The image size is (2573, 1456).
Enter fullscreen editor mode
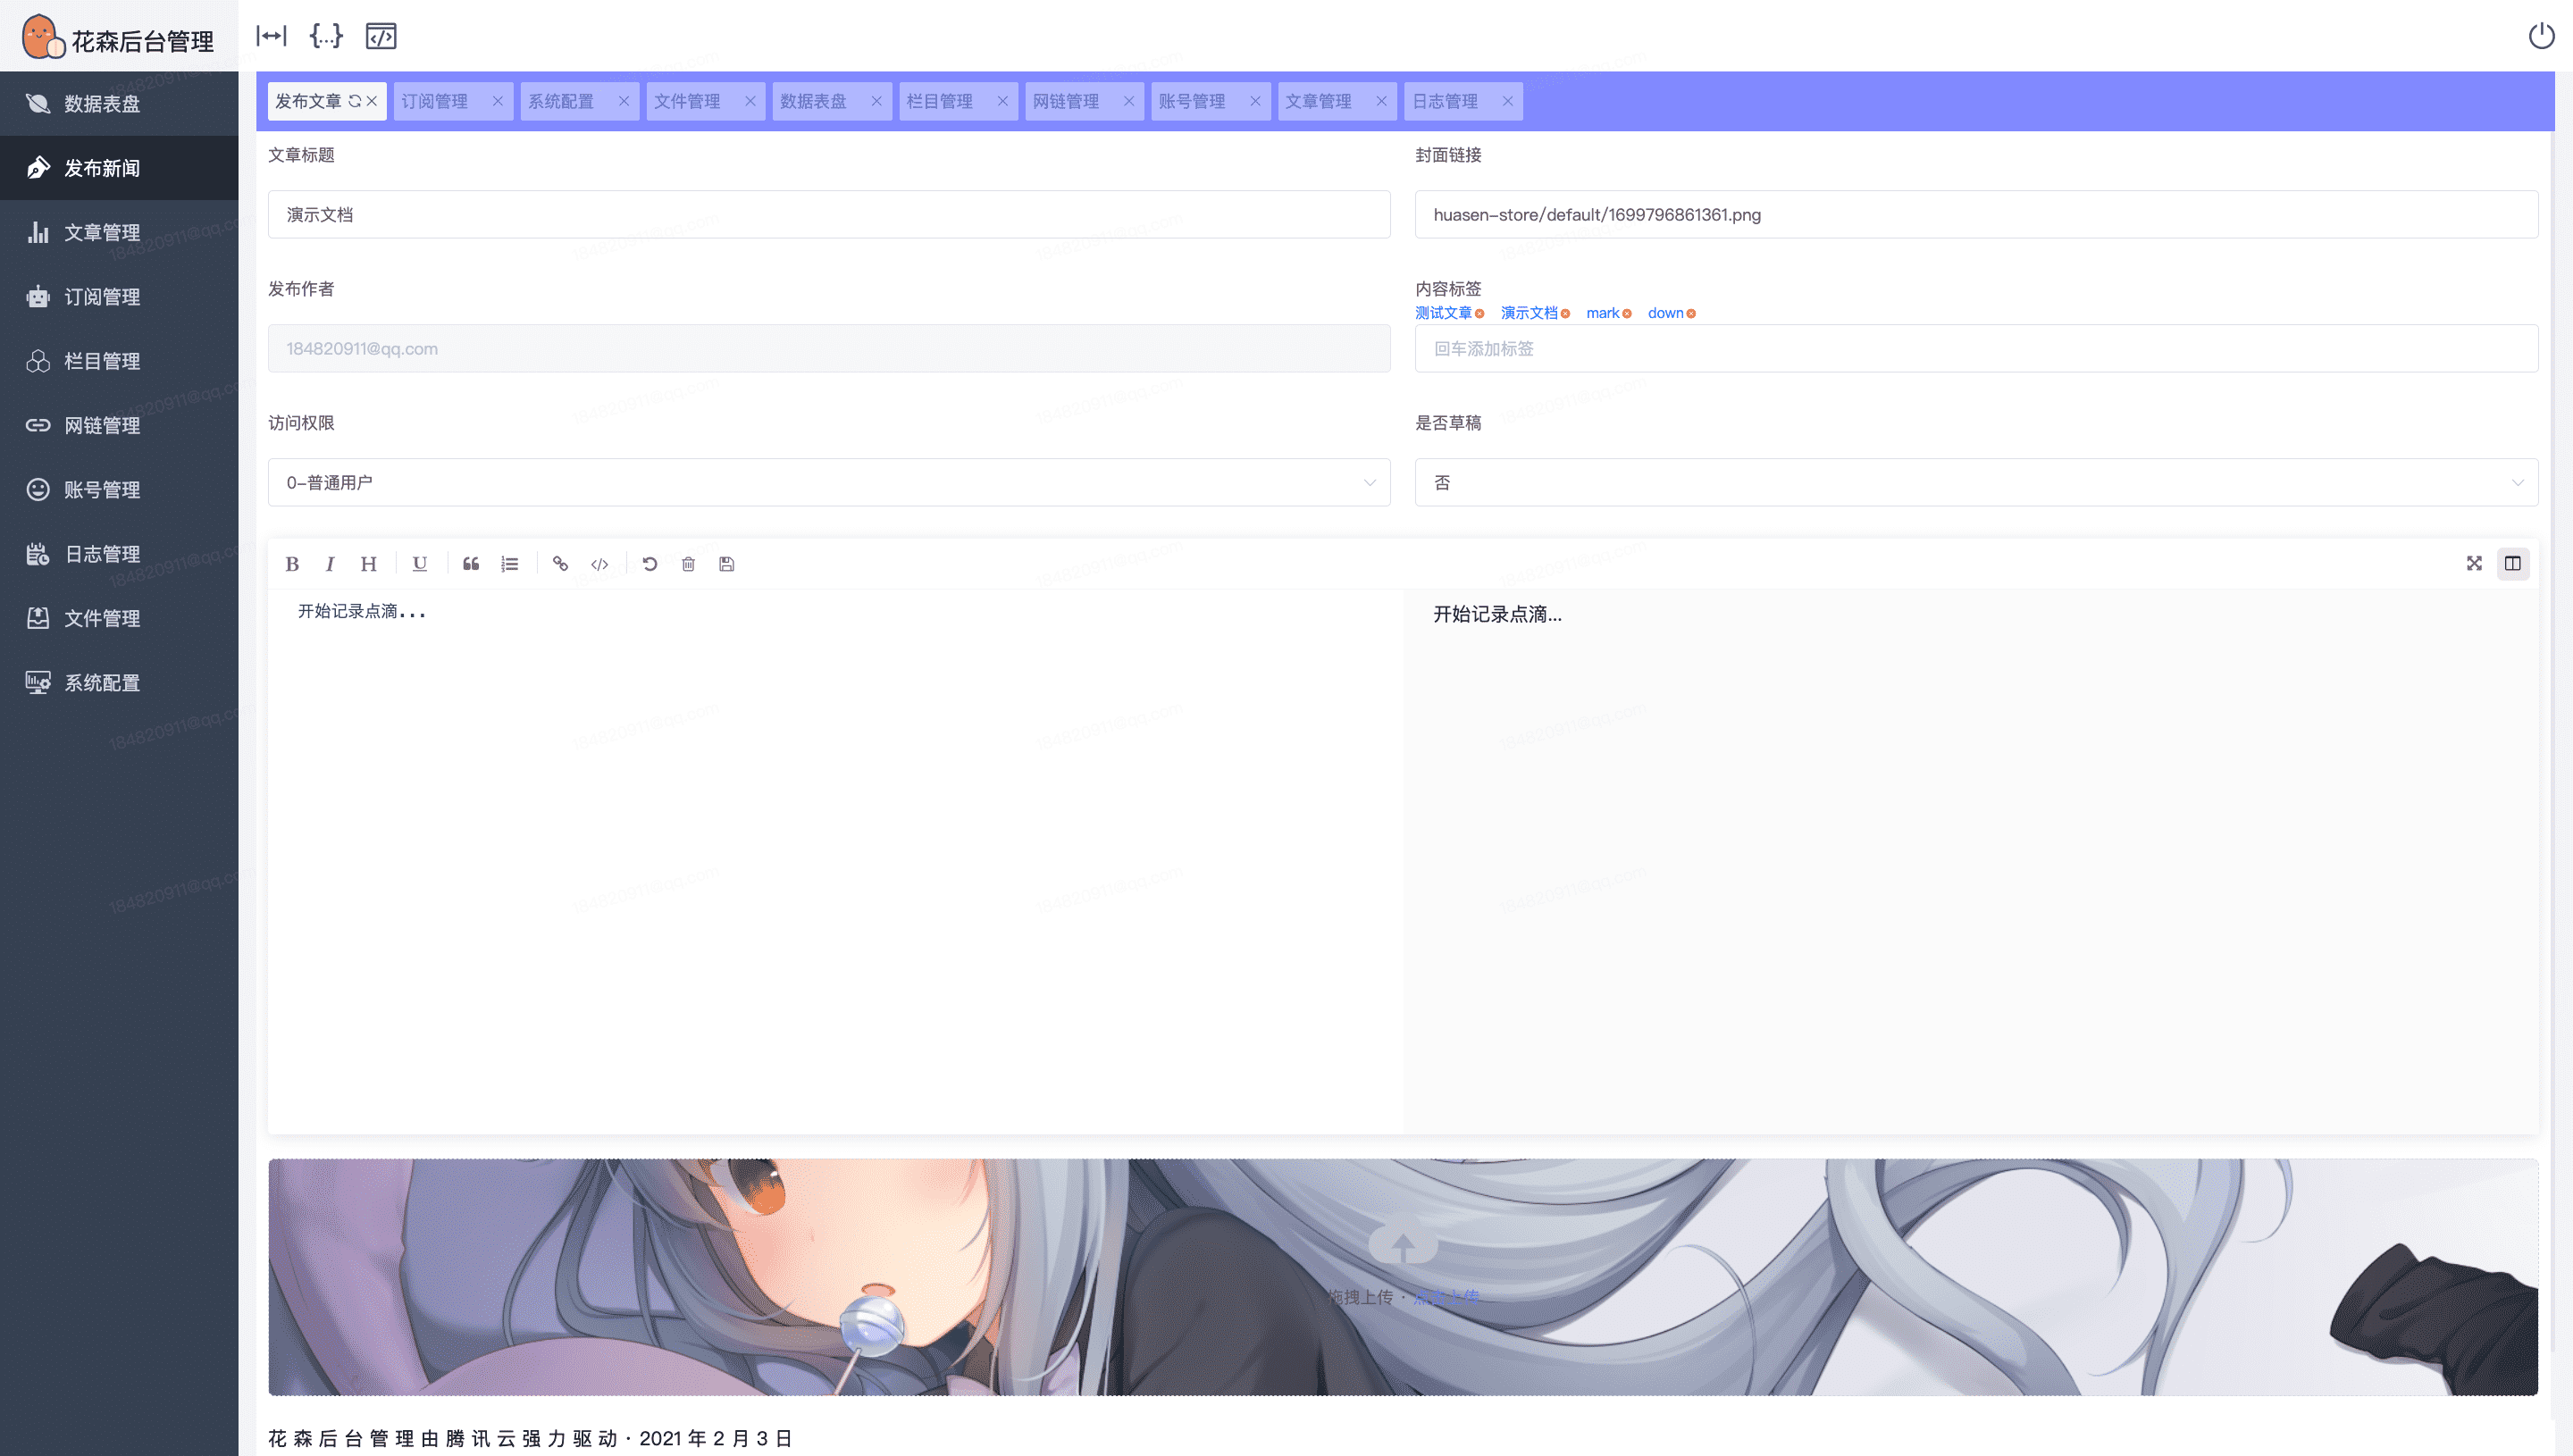(x=2474, y=563)
